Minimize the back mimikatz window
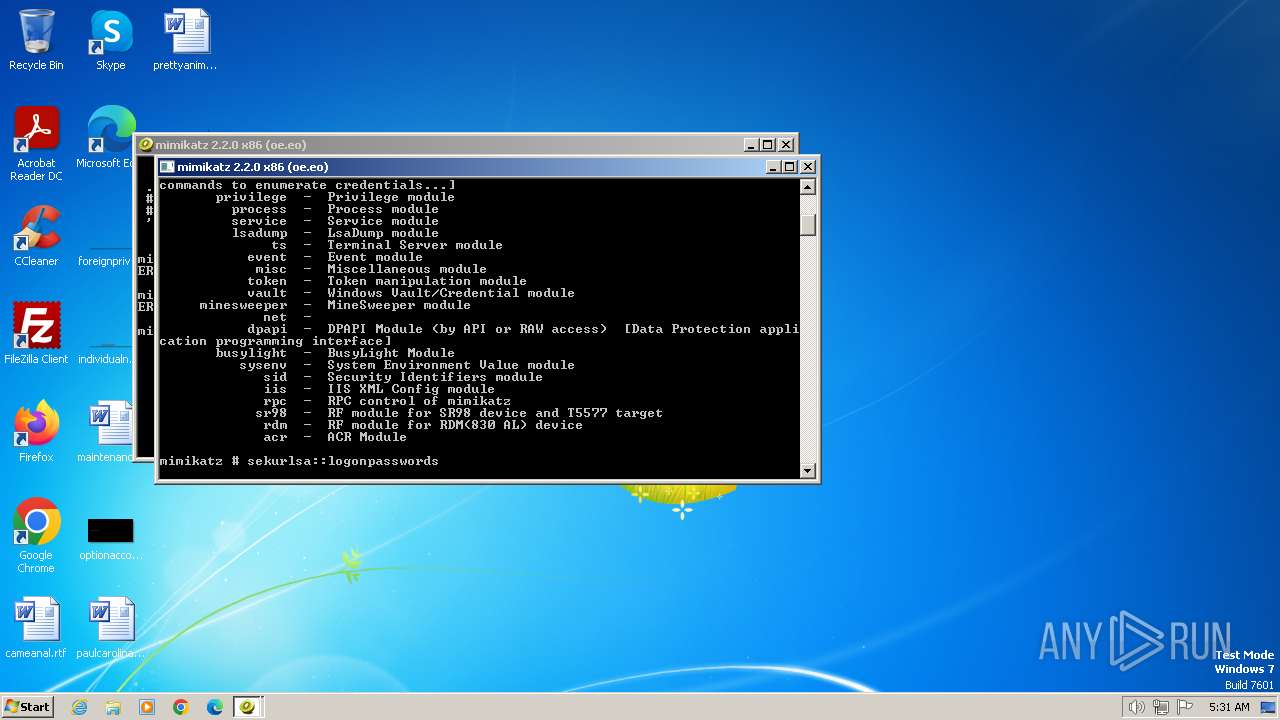Viewport: 1280px width, 720px height. pyautogui.click(x=752, y=145)
